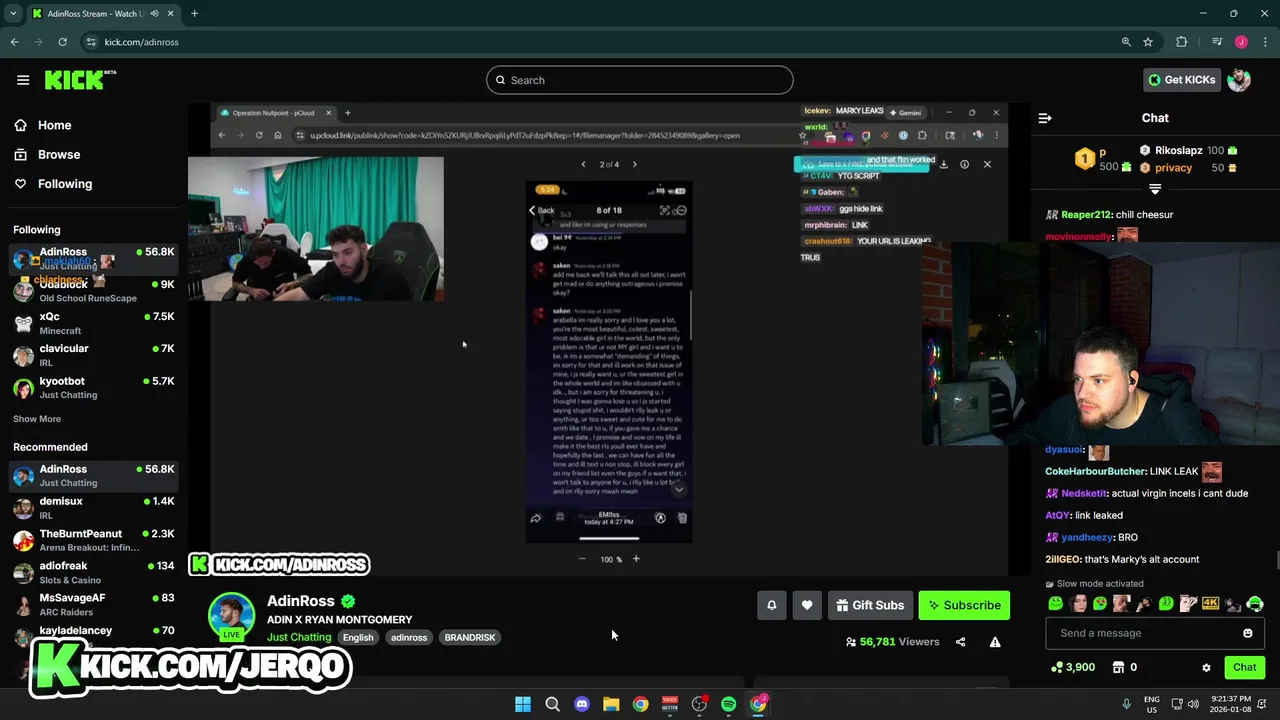Click the Subscribe button
The image size is (1280, 720).
pos(964,605)
